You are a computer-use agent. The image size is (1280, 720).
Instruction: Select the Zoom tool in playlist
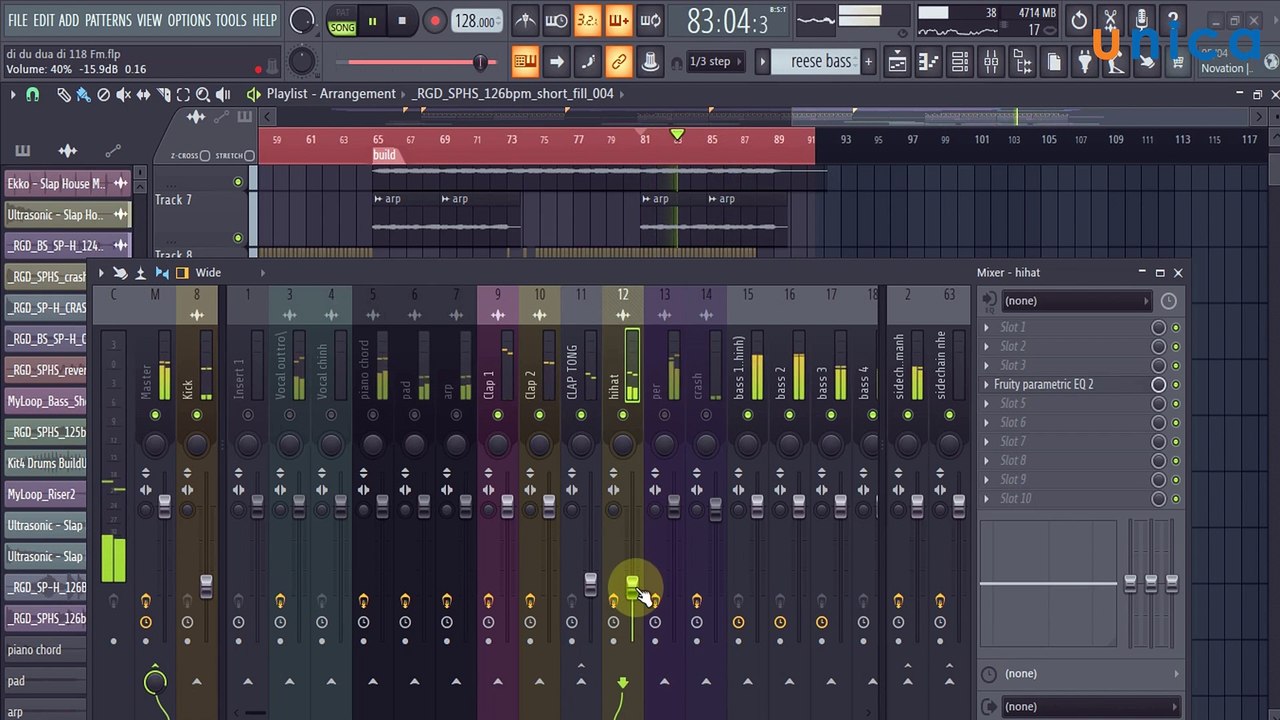203,94
